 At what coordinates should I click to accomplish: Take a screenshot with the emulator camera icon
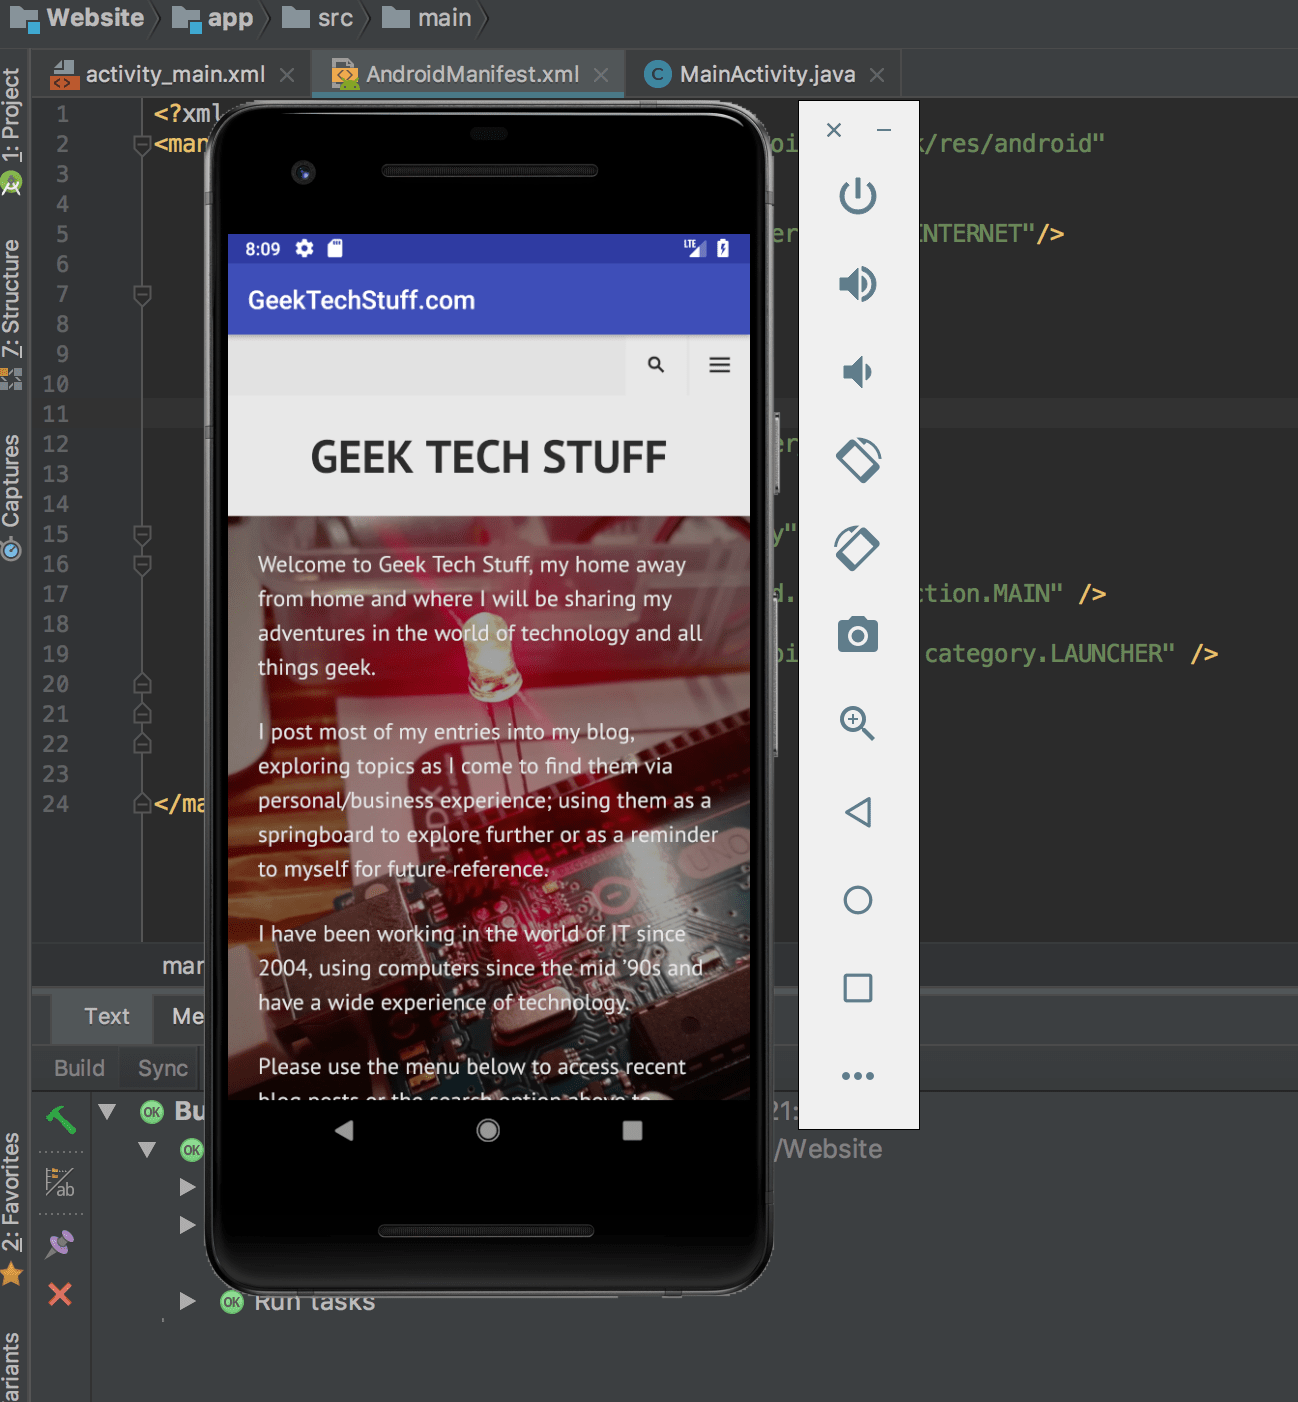(x=857, y=635)
